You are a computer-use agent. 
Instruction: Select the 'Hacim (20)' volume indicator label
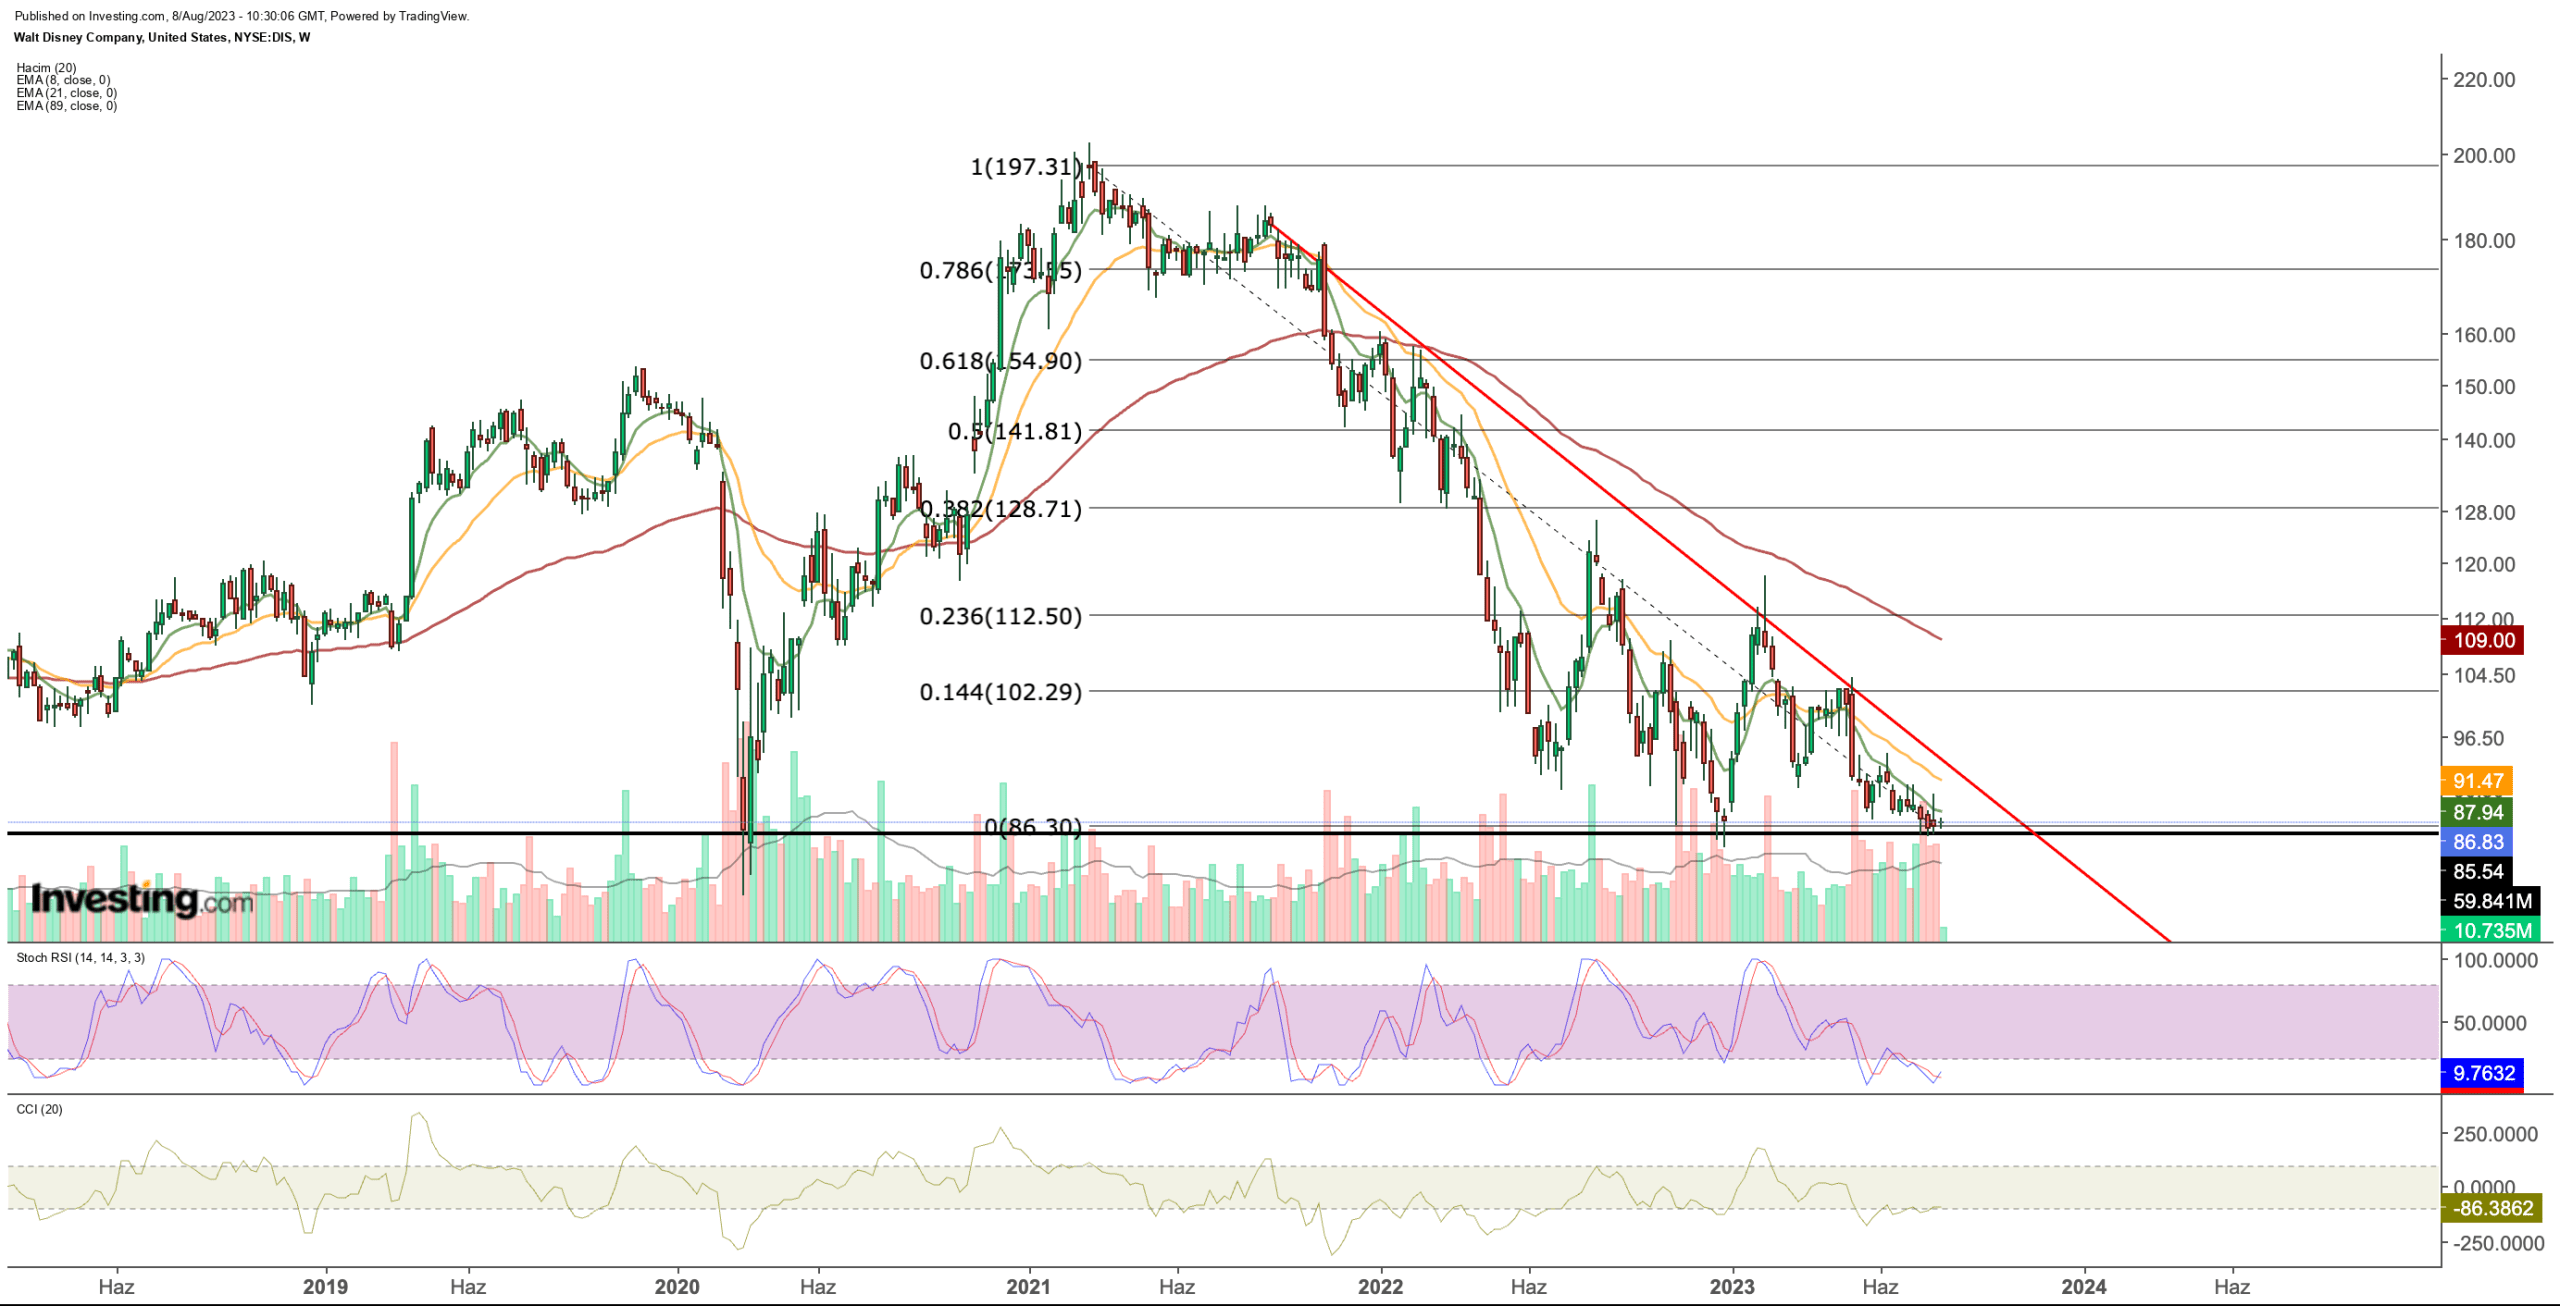[46, 68]
